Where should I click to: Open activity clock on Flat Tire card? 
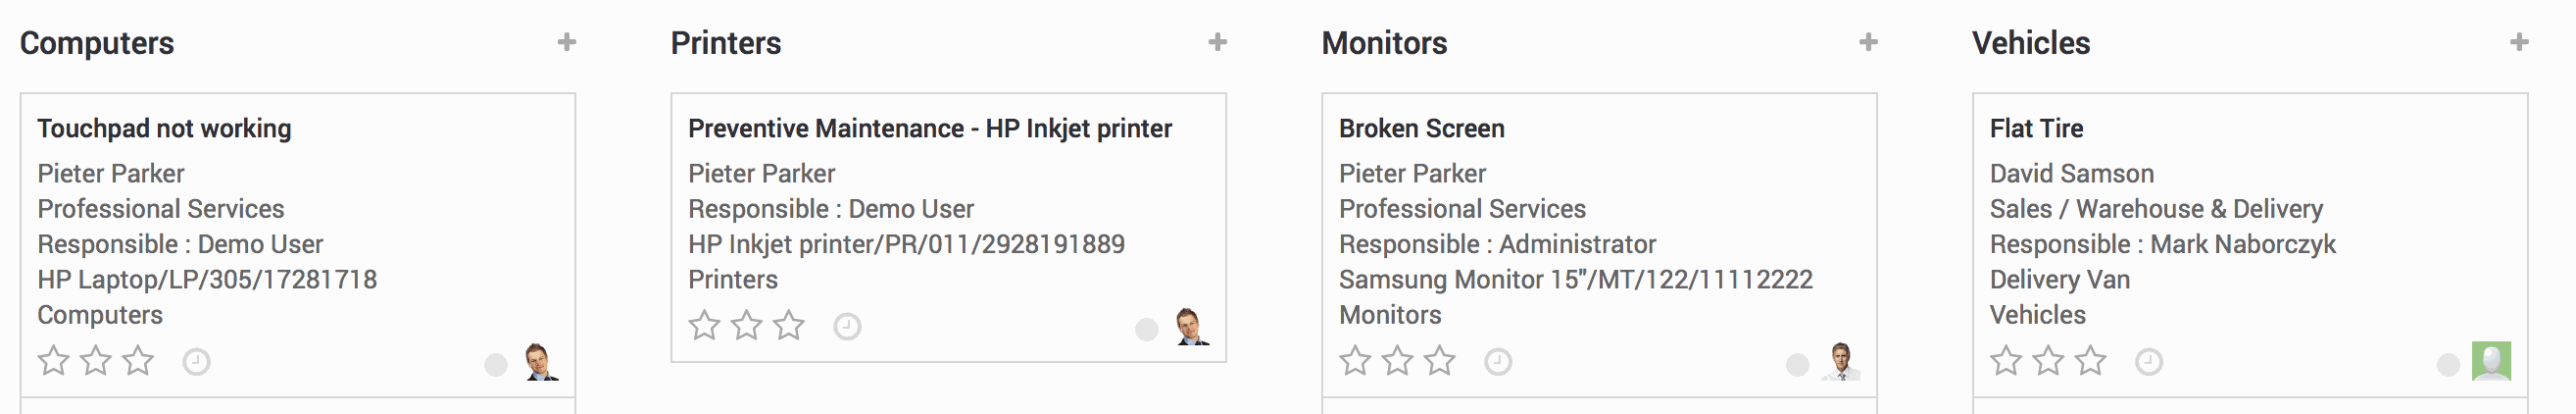point(2149,361)
